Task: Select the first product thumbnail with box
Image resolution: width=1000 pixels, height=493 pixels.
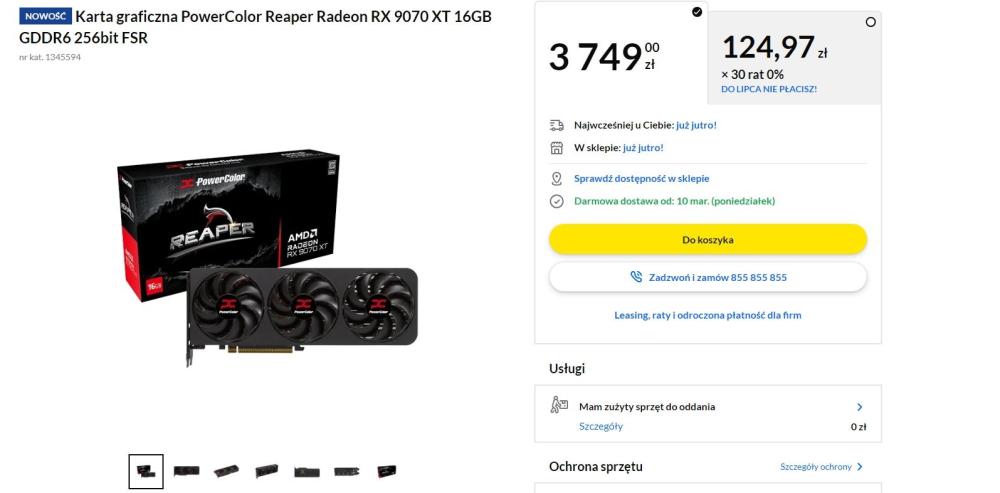Action: [146, 472]
